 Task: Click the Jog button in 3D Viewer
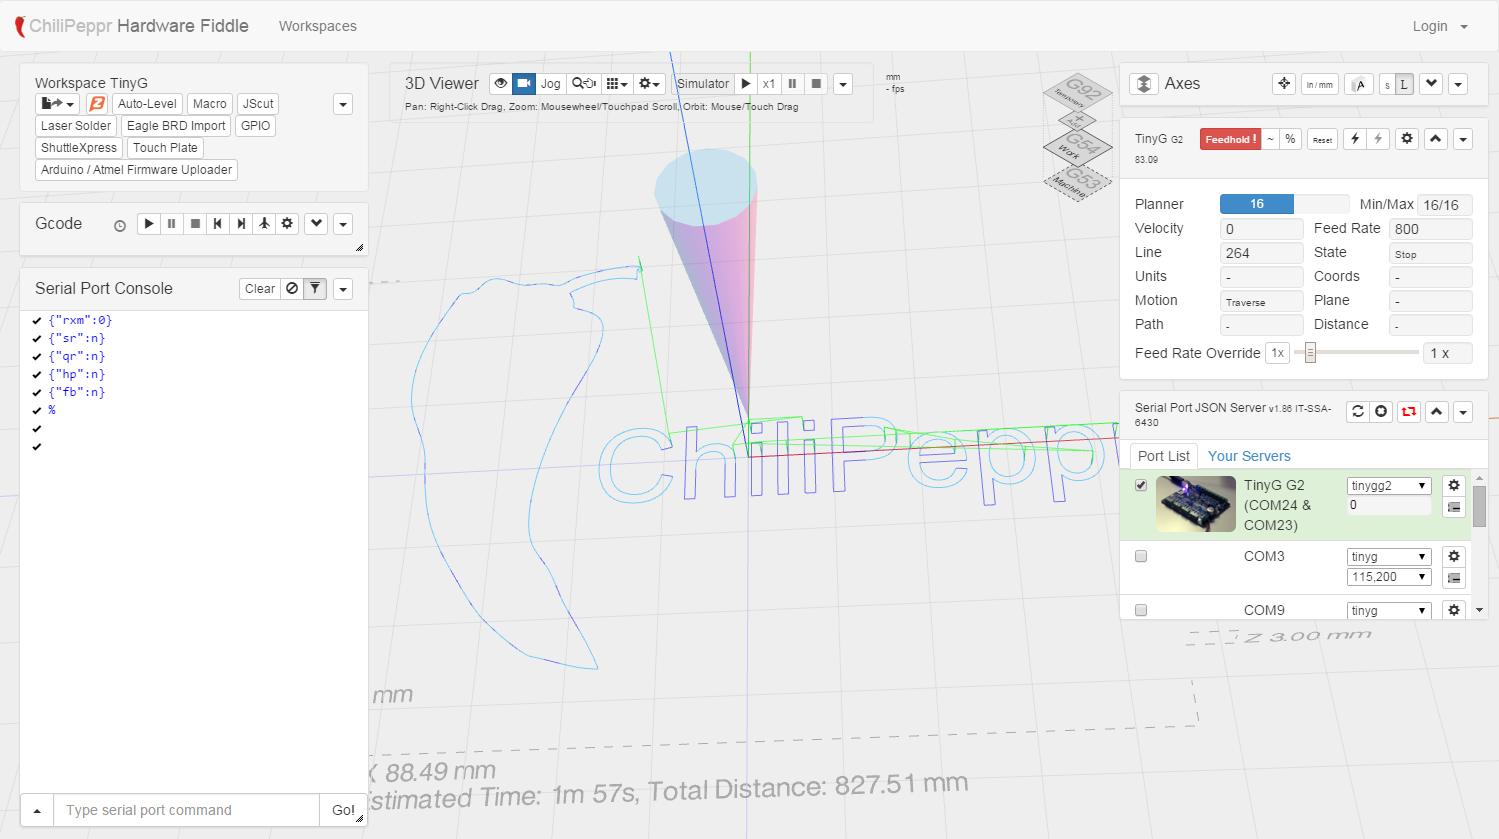551,84
